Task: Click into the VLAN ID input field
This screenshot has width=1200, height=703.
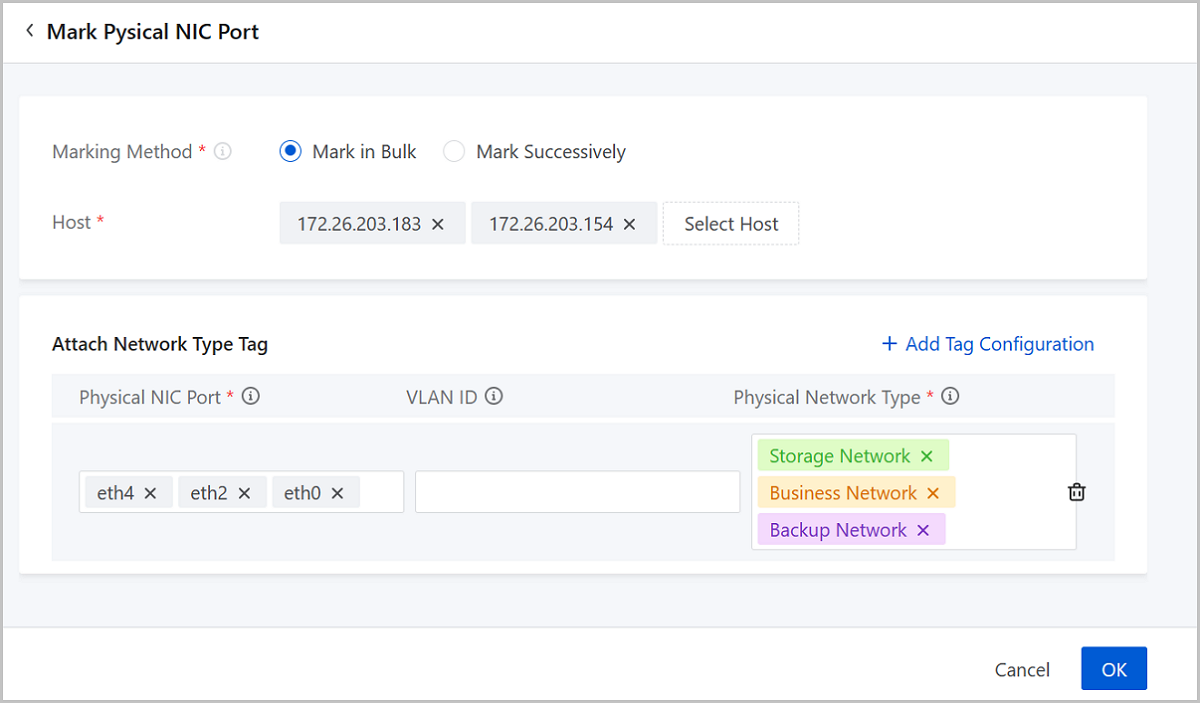Action: (x=577, y=492)
